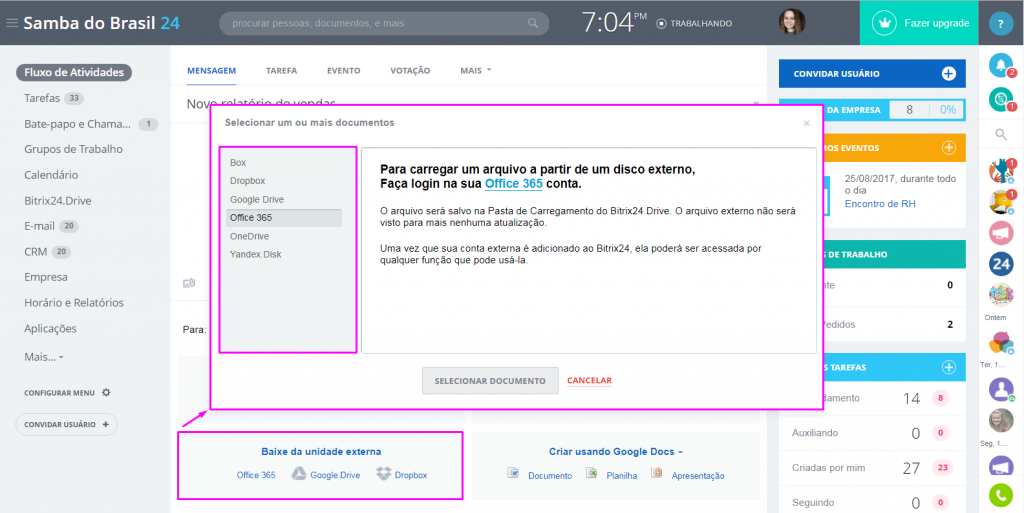
Task: Open the blue 24 circle chat icon
Action: point(1000,264)
